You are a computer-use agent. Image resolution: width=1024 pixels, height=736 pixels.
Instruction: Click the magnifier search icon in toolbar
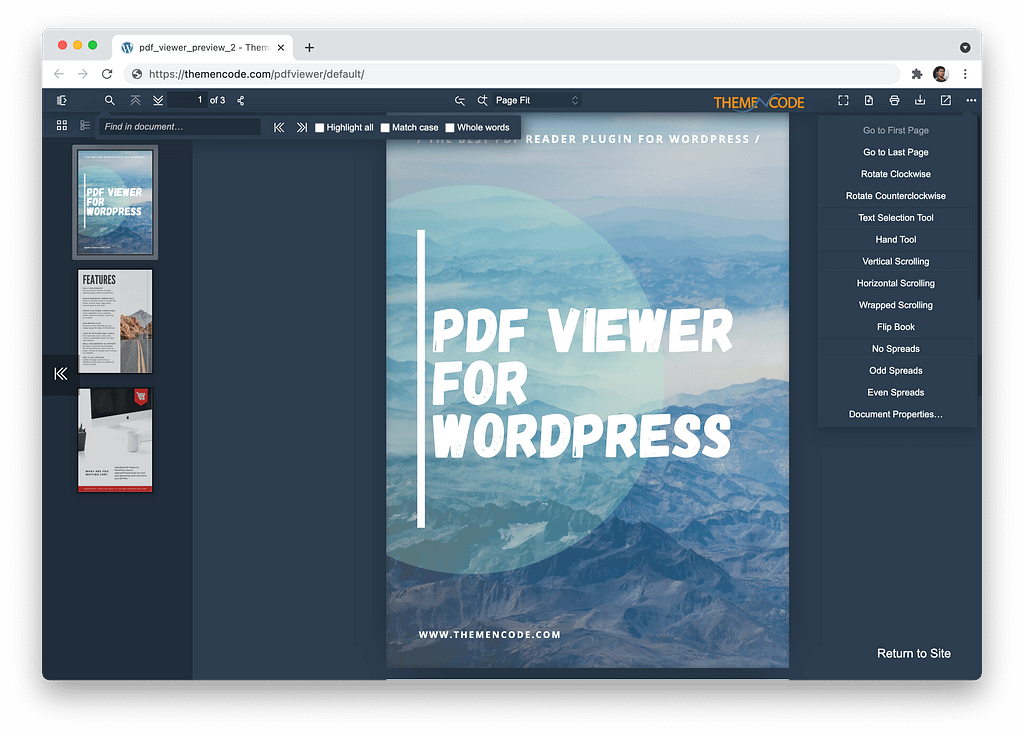pyautogui.click(x=110, y=100)
